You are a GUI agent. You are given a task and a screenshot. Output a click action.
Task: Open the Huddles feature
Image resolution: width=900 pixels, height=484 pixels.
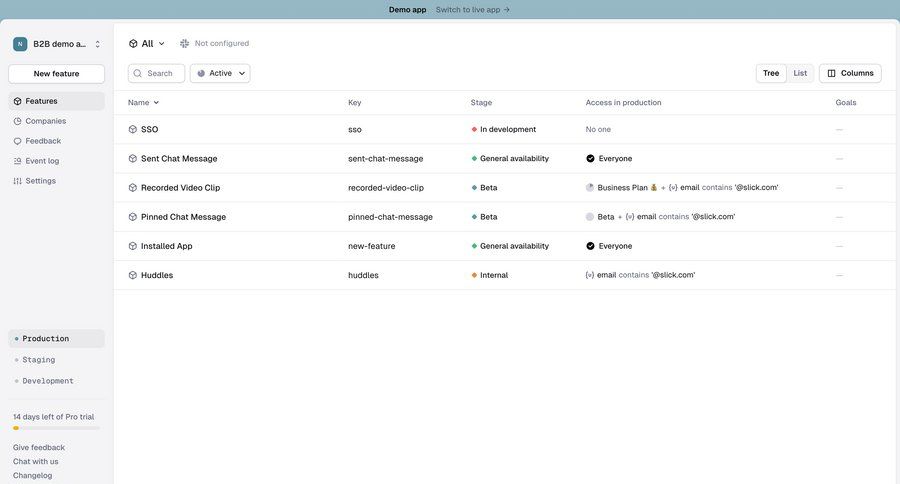point(157,275)
